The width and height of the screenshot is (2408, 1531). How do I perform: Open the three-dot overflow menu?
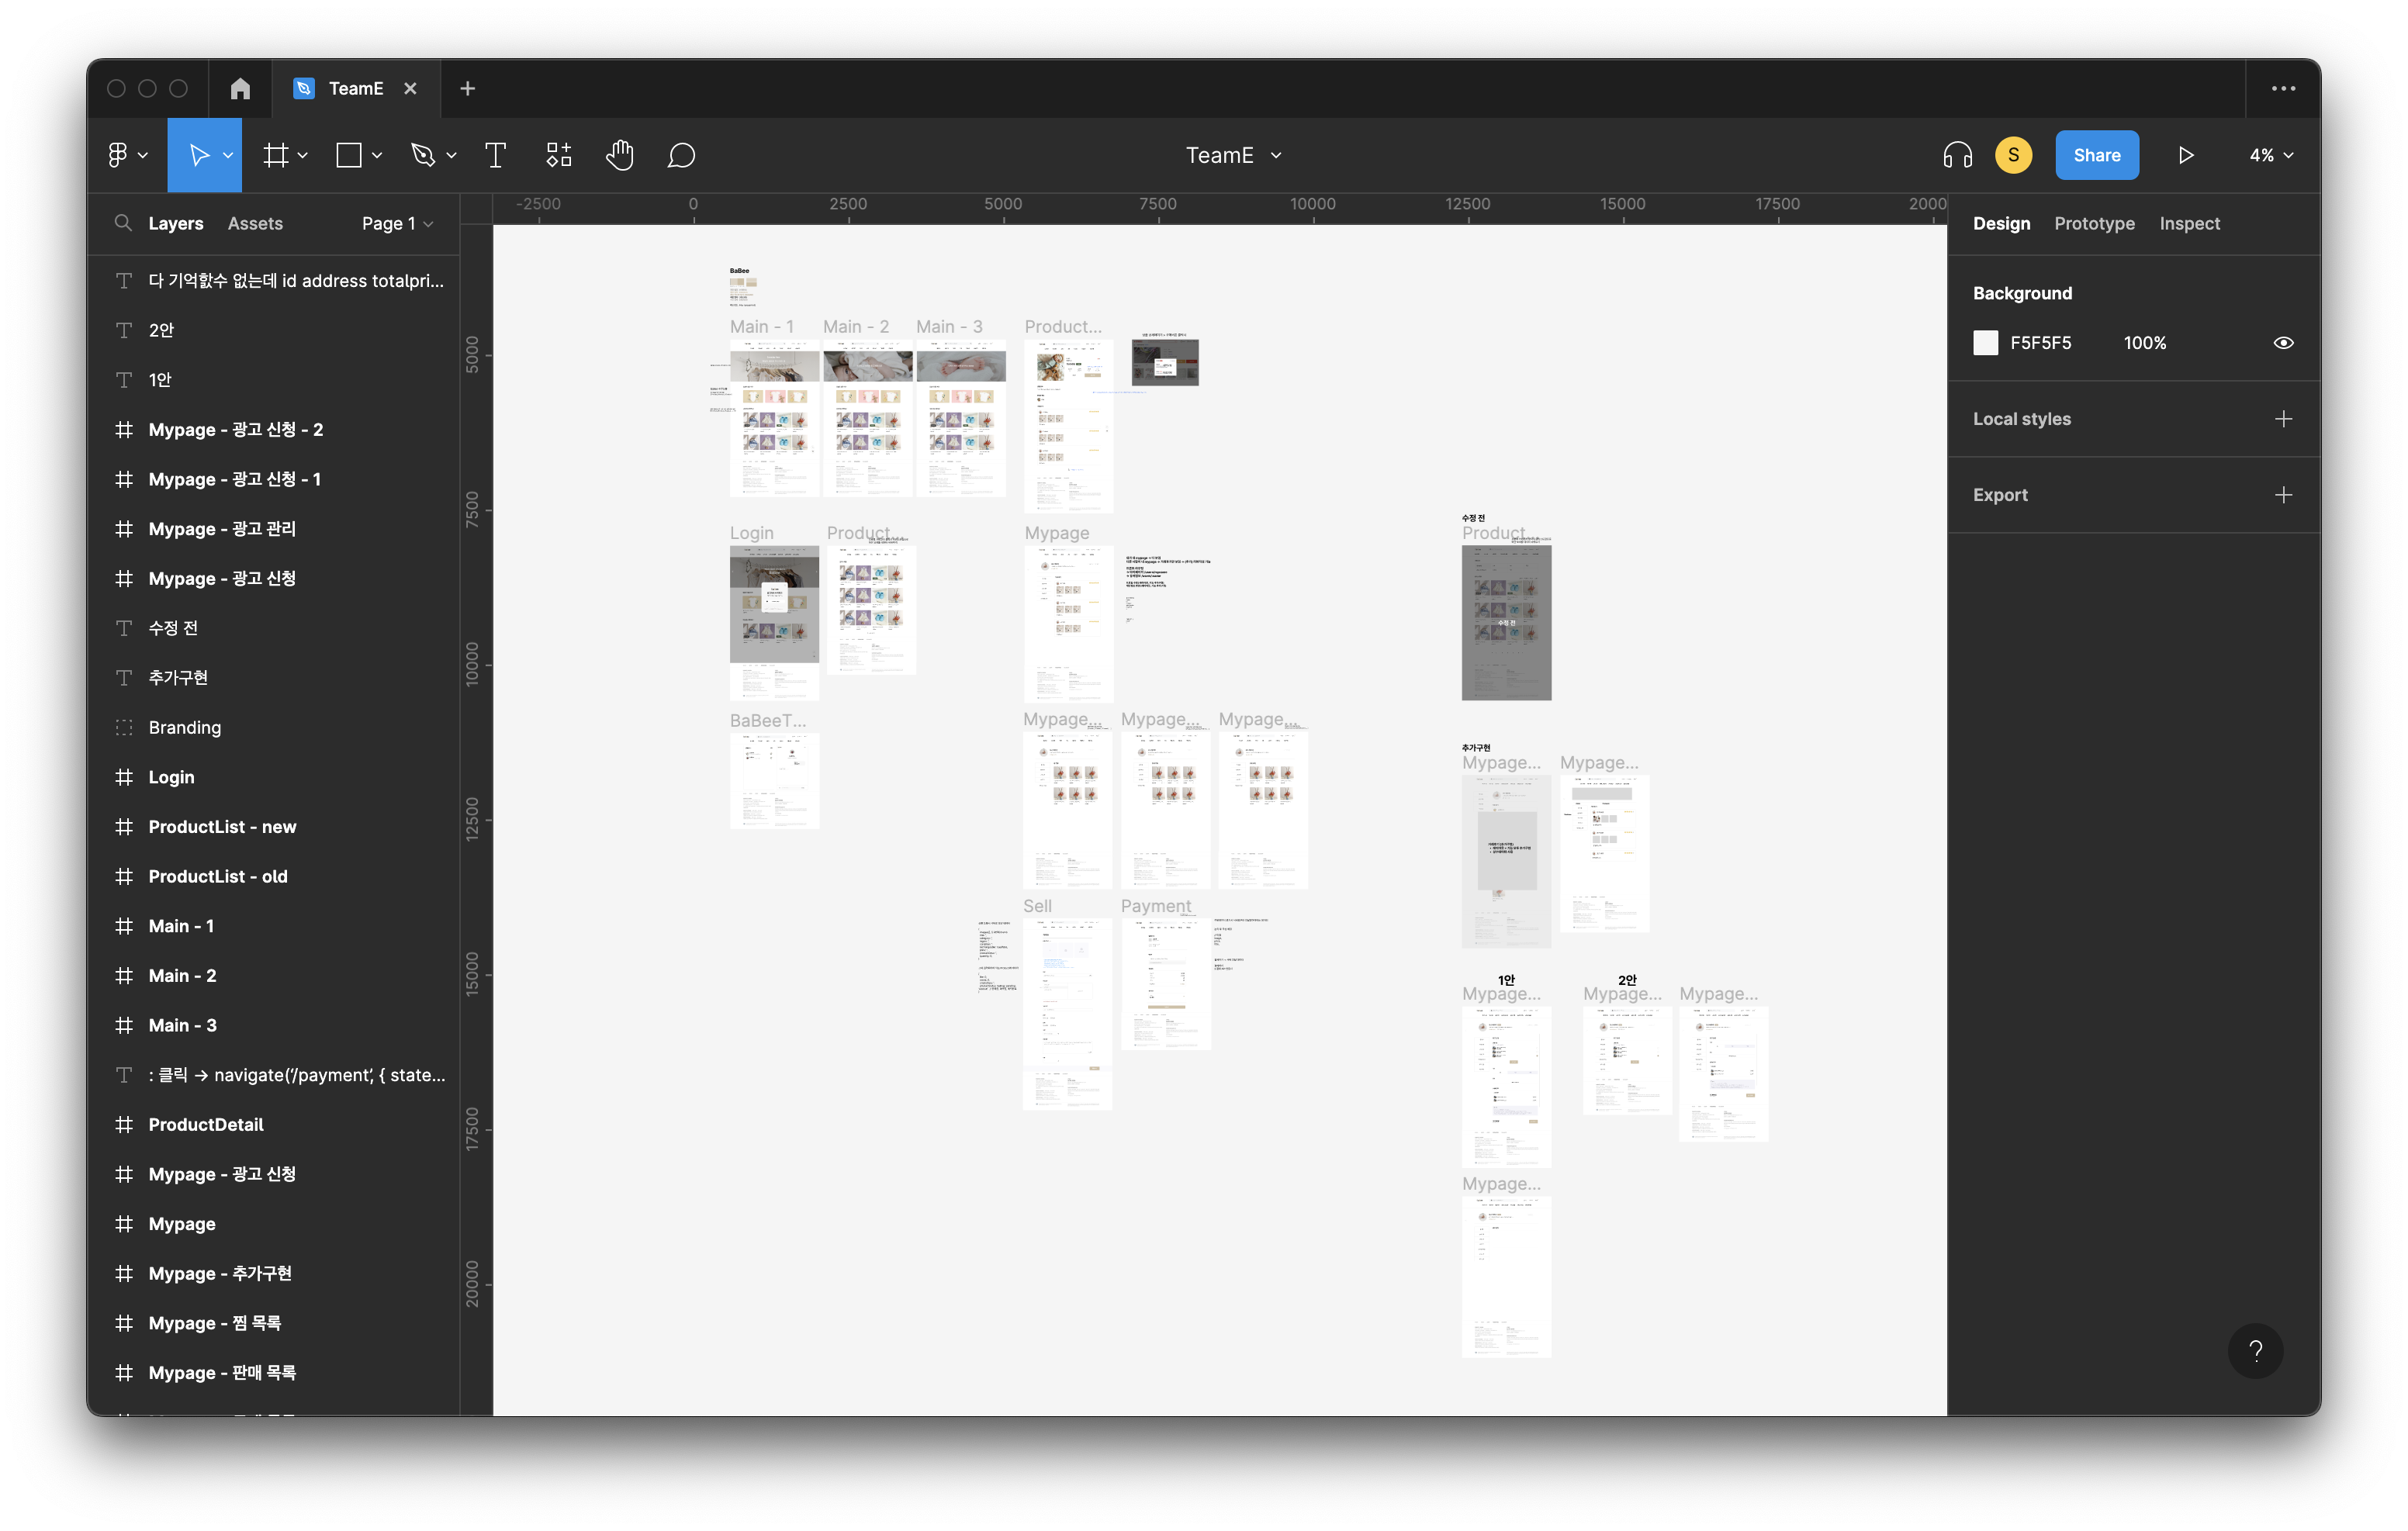(2283, 89)
